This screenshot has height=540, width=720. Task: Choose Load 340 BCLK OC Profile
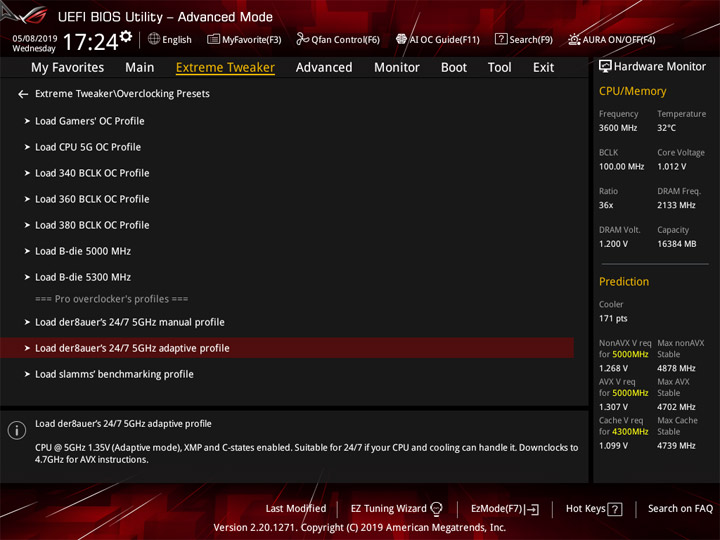[x=92, y=173]
